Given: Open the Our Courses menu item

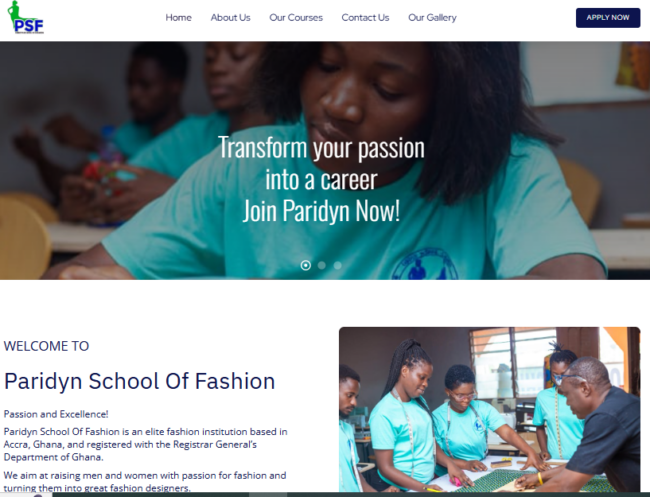Looking at the screenshot, I should tap(296, 17).
